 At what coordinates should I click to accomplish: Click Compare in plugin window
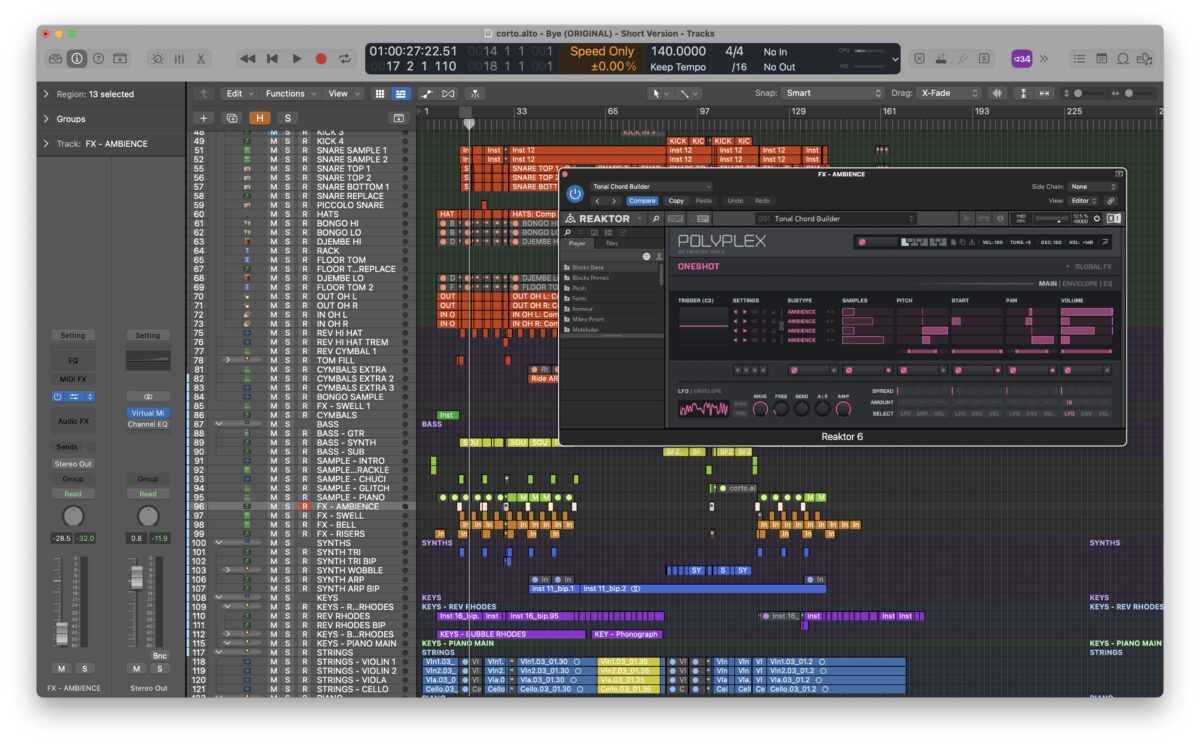(642, 201)
